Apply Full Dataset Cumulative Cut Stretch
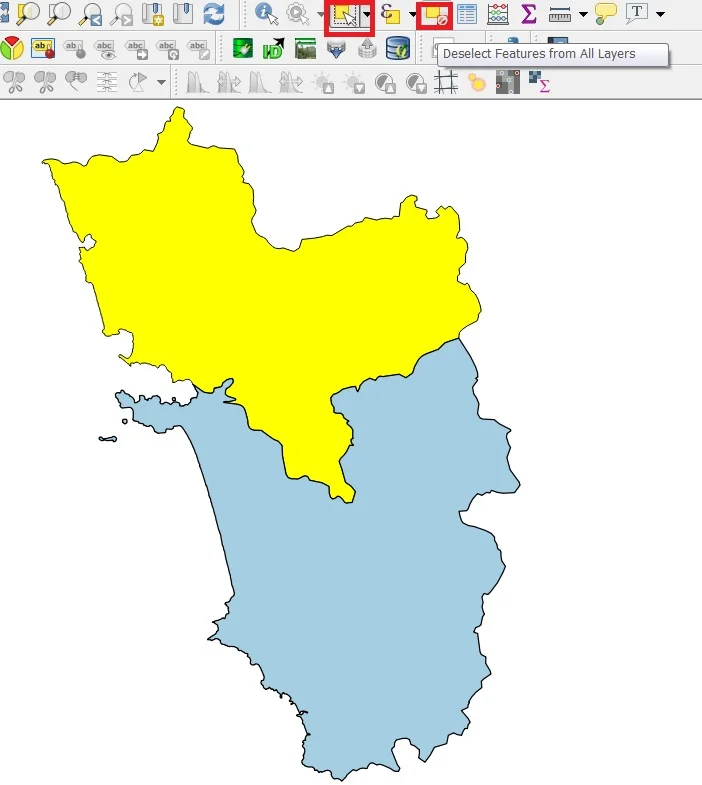The image size is (702, 785). (x=291, y=82)
